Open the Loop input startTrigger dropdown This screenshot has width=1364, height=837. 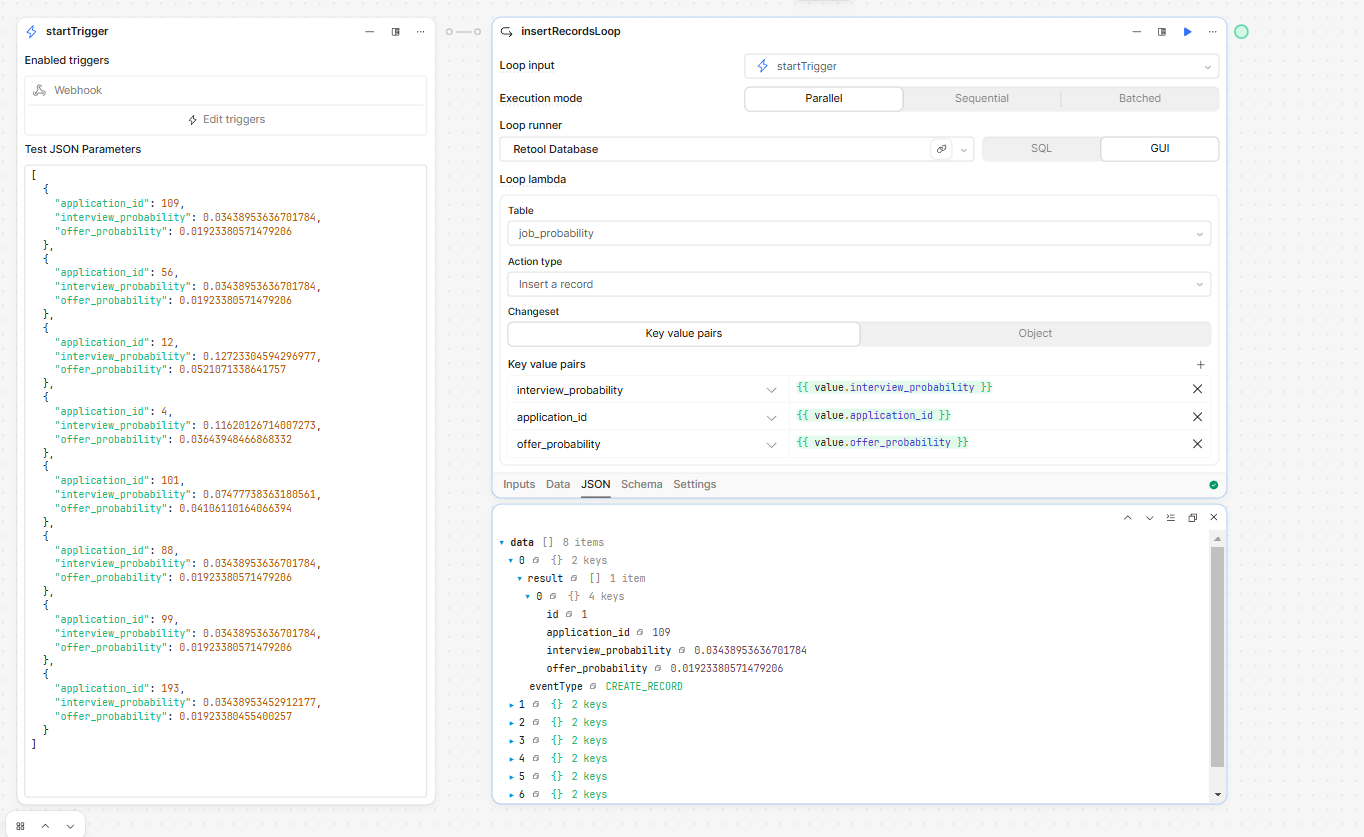(981, 66)
